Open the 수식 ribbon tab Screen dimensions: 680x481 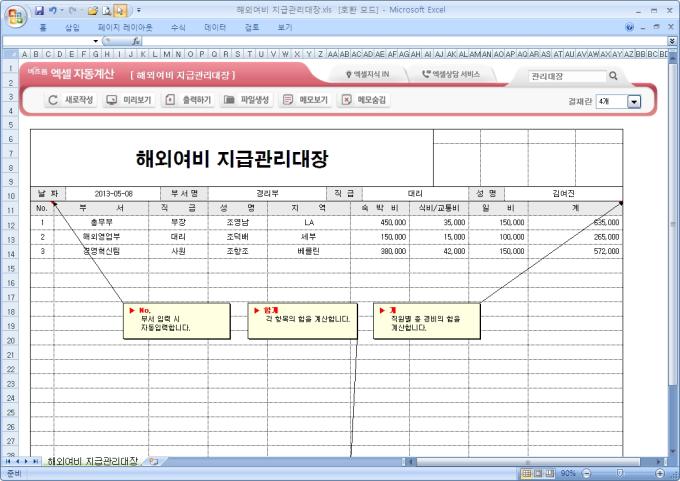tap(178, 28)
